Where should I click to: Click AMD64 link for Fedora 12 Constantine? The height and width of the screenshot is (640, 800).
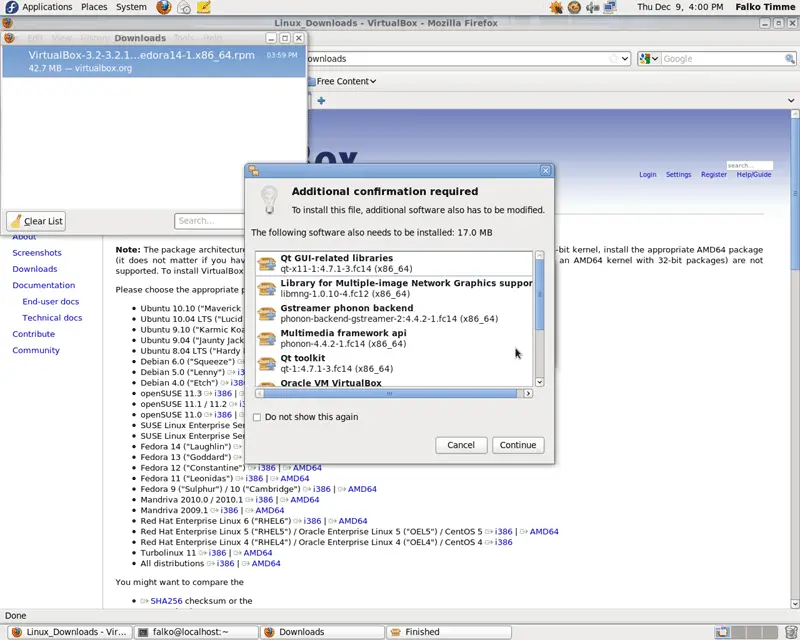pyautogui.click(x=307, y=467)
